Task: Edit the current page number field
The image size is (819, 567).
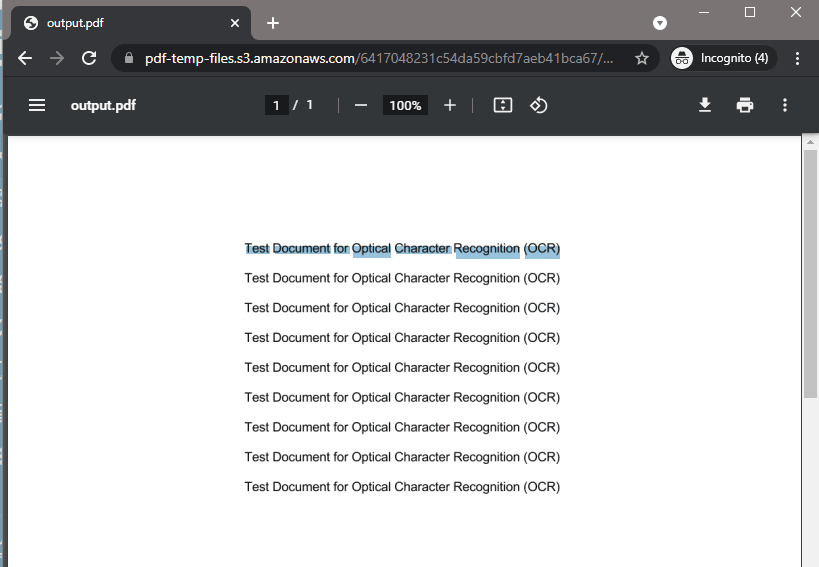Action: point(276,105)
